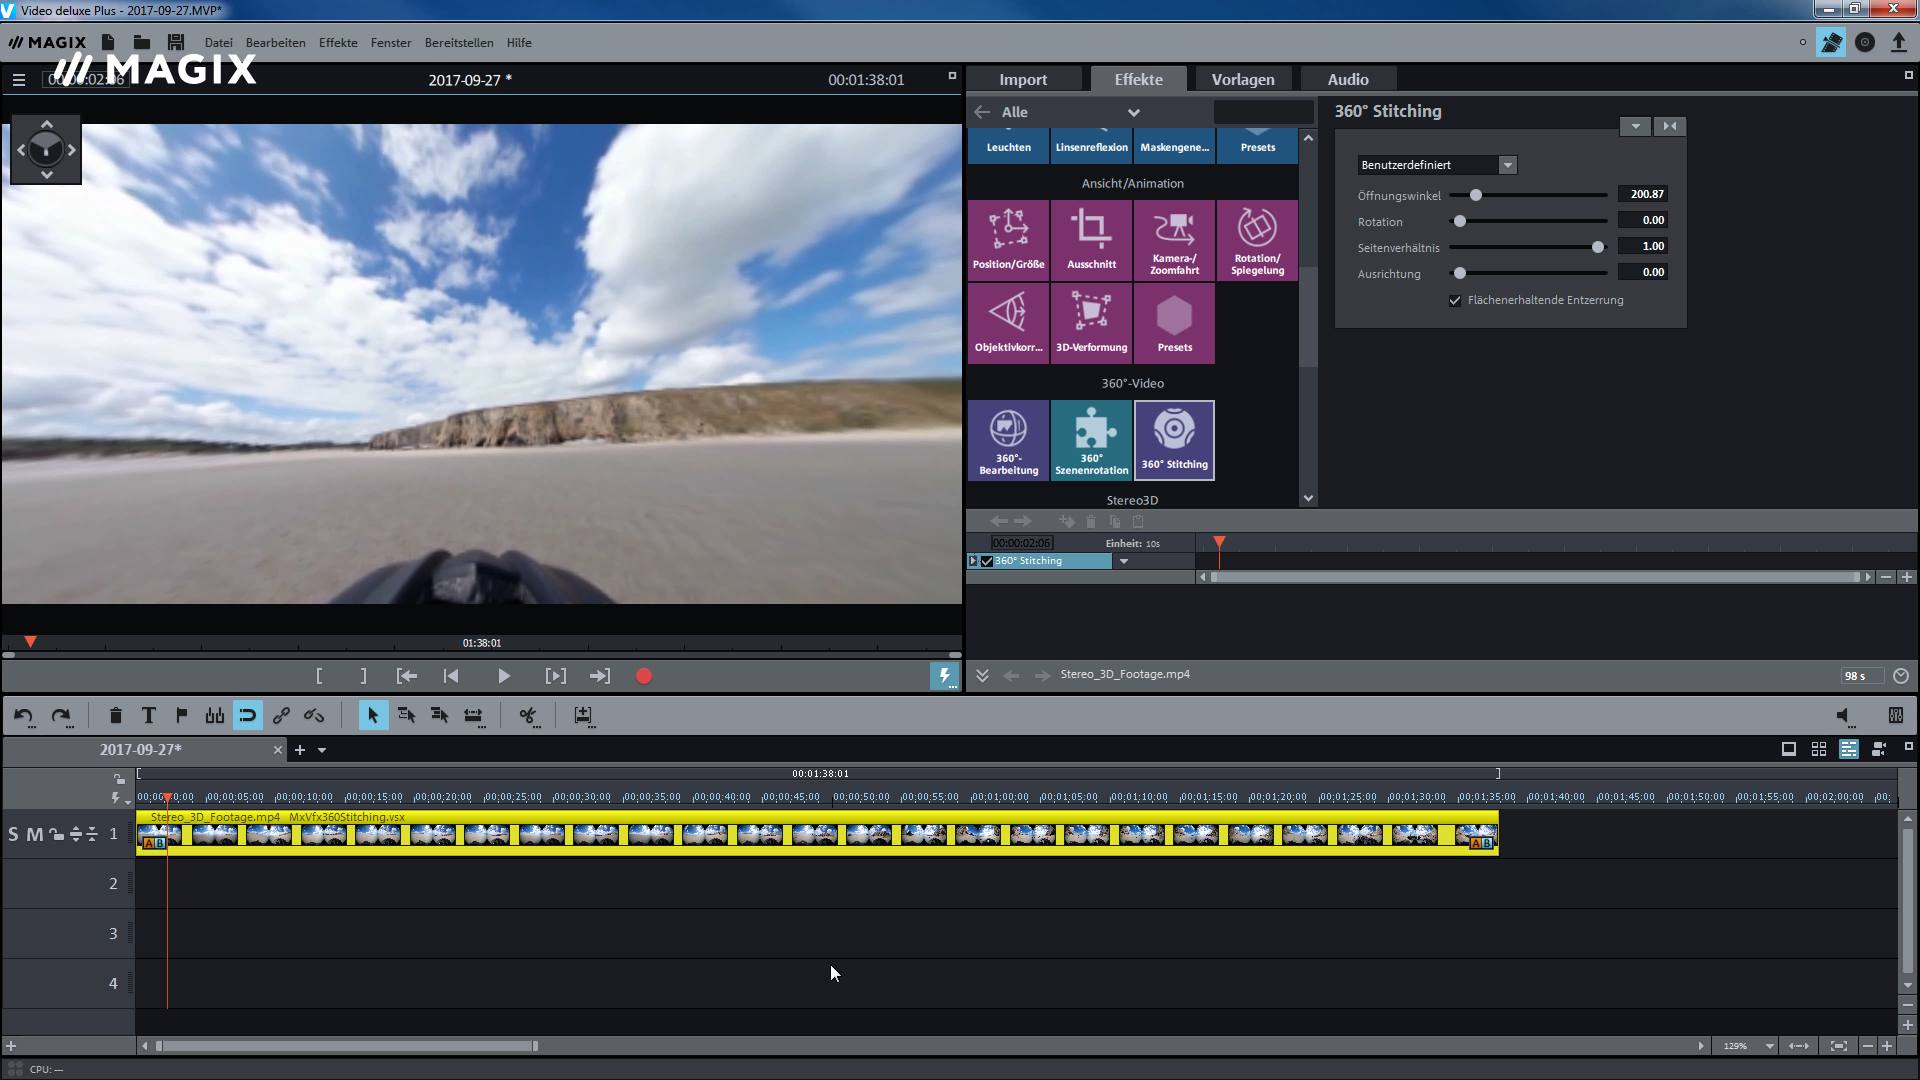Screen dimensions: 1920x1080
Task: Open the preview hamburger menu
Action: (19, 80)
